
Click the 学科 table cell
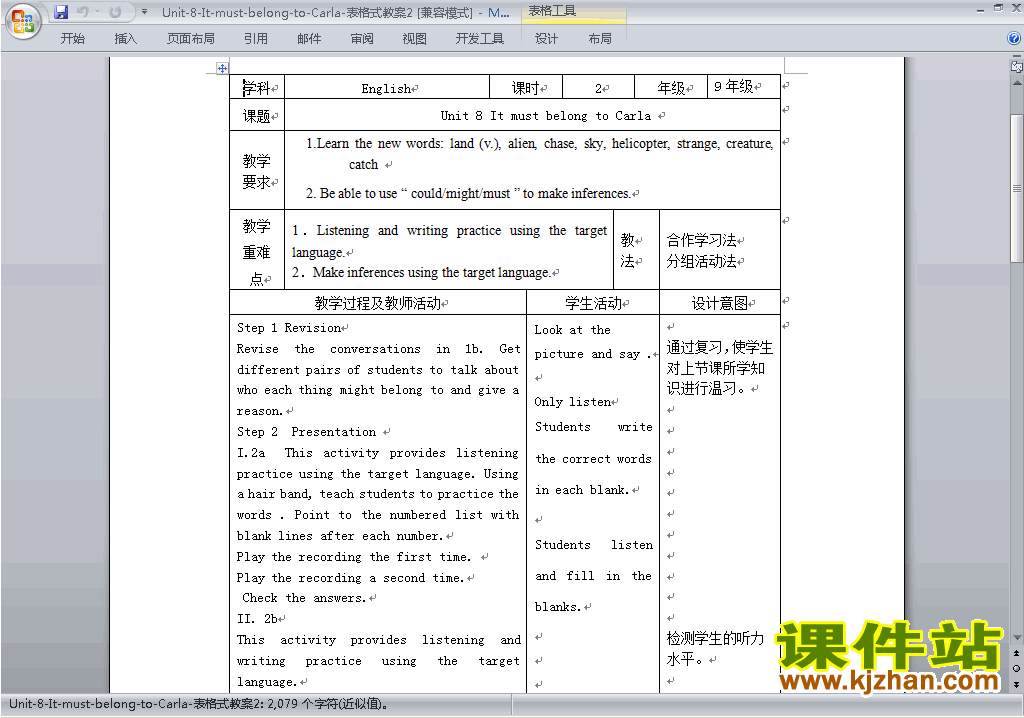coord(257,87)
